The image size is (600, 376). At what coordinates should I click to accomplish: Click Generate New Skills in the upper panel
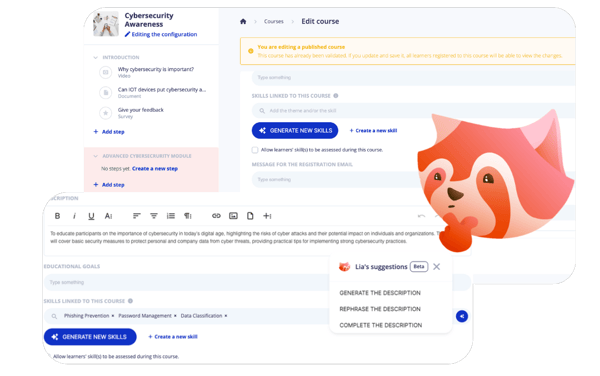point(295,130)
